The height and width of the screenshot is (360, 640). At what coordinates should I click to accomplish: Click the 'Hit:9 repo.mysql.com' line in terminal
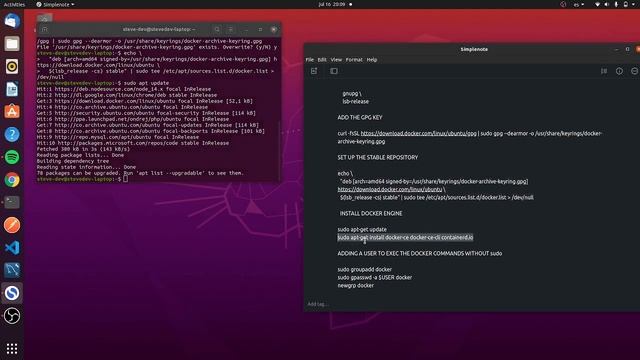click(118, 137)
